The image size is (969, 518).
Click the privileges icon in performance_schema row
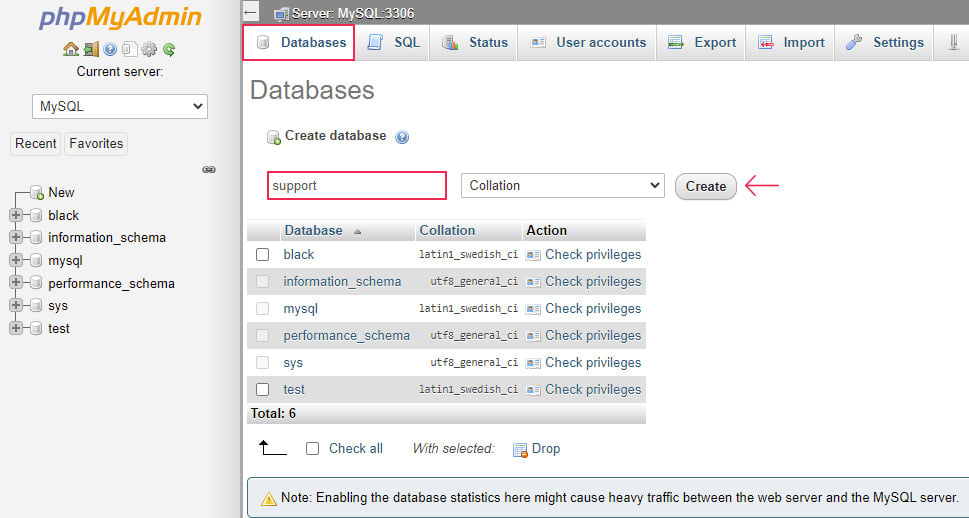(533, 336)
